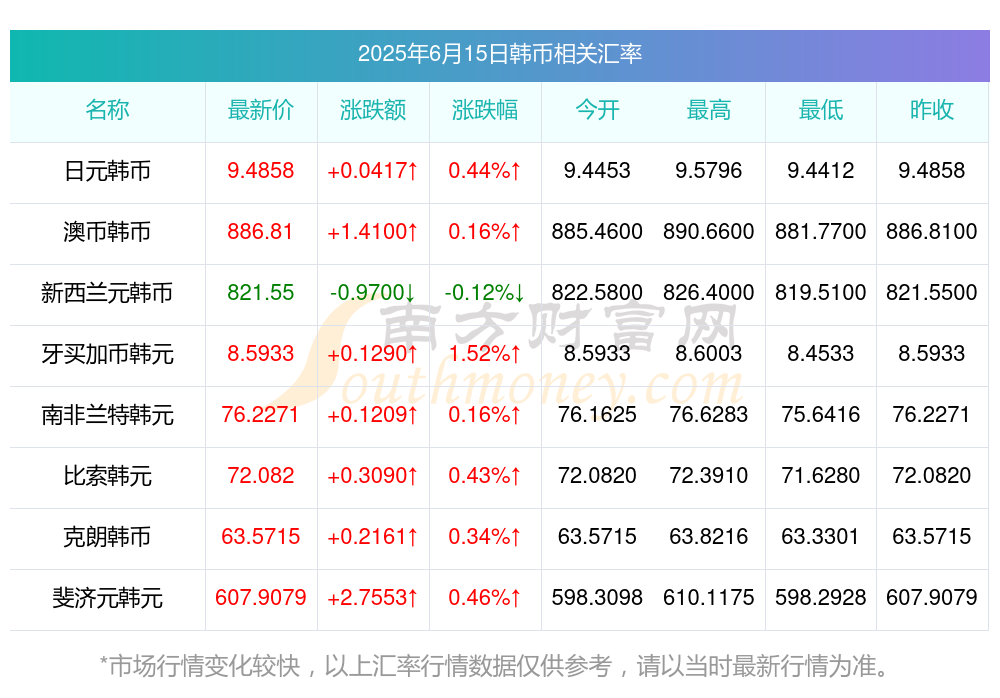Select the percentage 1.52%↑

click(x=485, y=353)
